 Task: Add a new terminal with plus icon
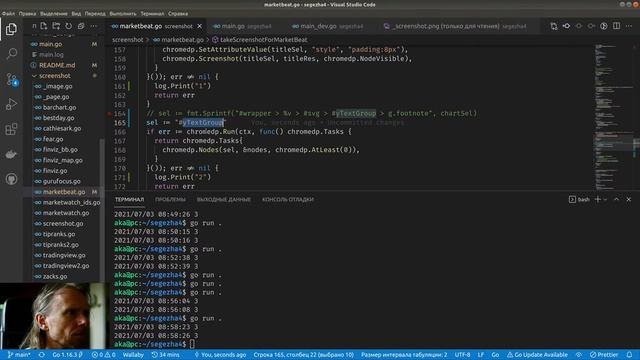[x=598, y=199]
